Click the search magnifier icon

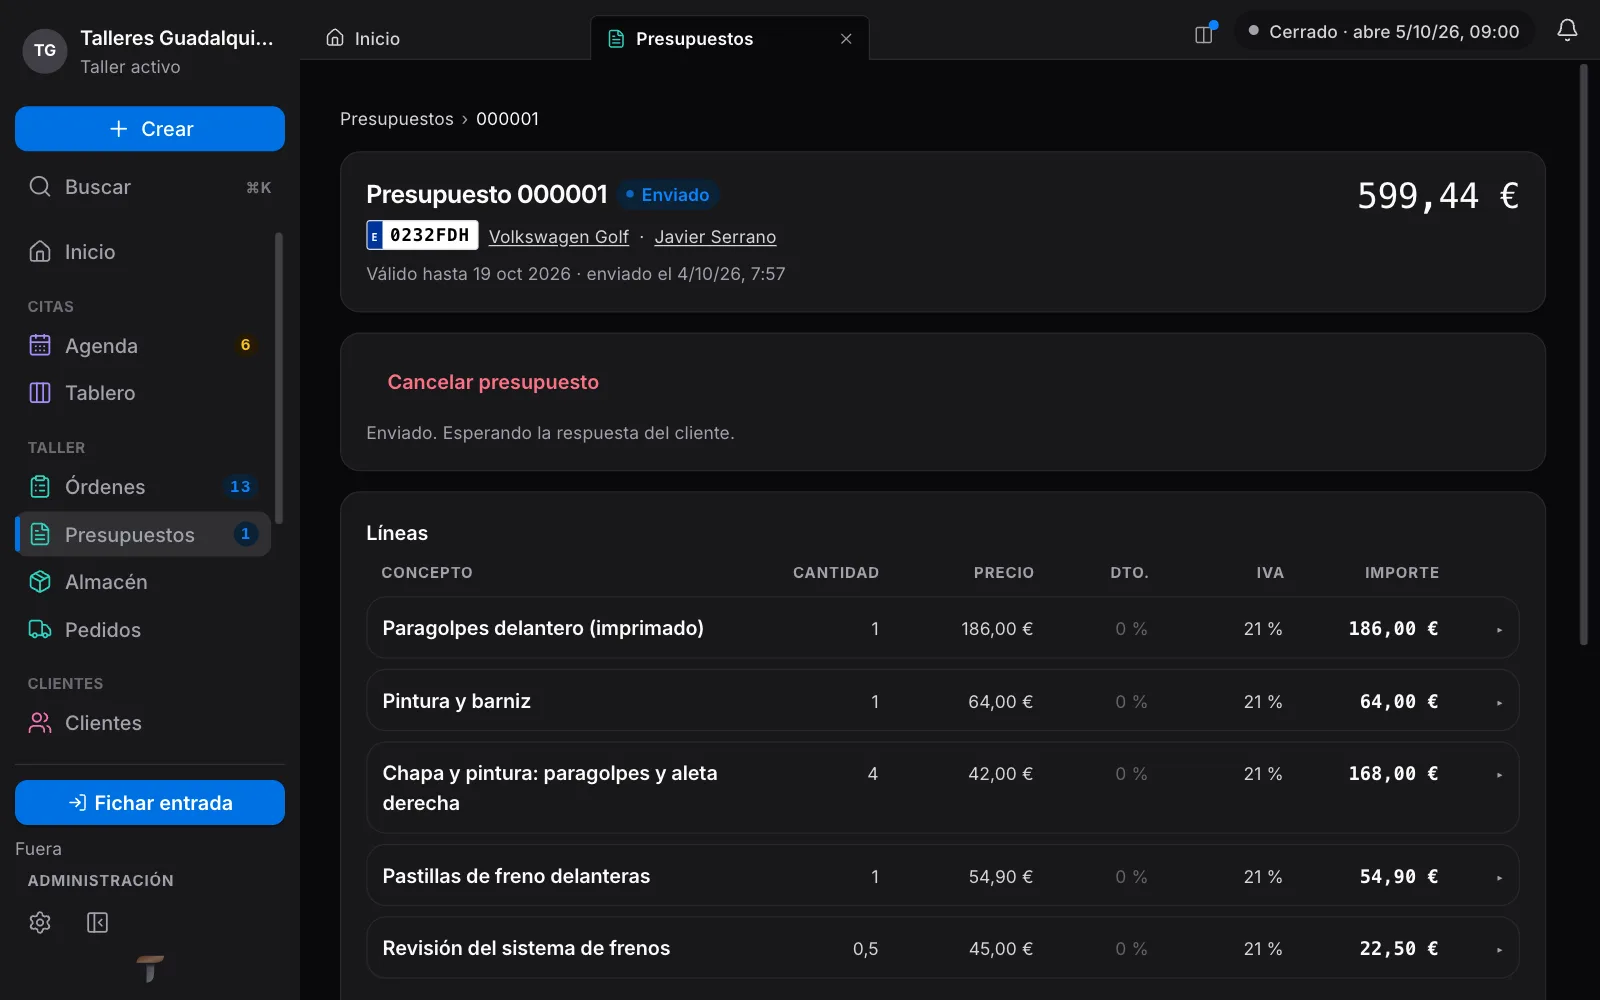pyautogui.click(x=40, y=187)
